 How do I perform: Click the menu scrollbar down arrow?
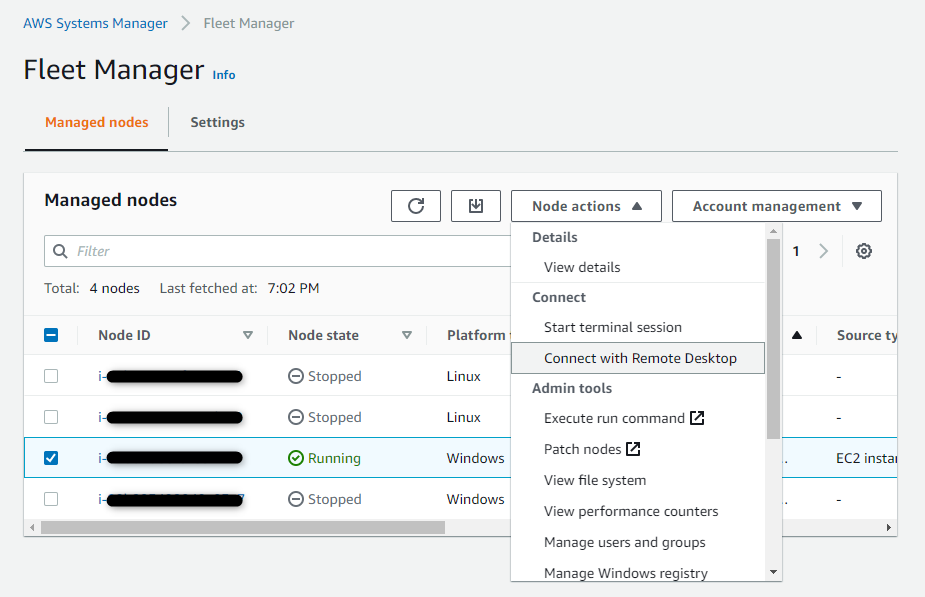click(773, 572)
